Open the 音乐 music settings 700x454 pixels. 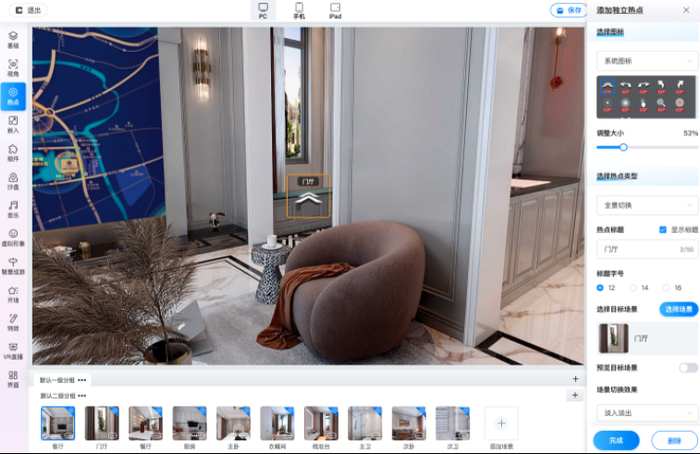pyautogui.click(x=13, y=209)
